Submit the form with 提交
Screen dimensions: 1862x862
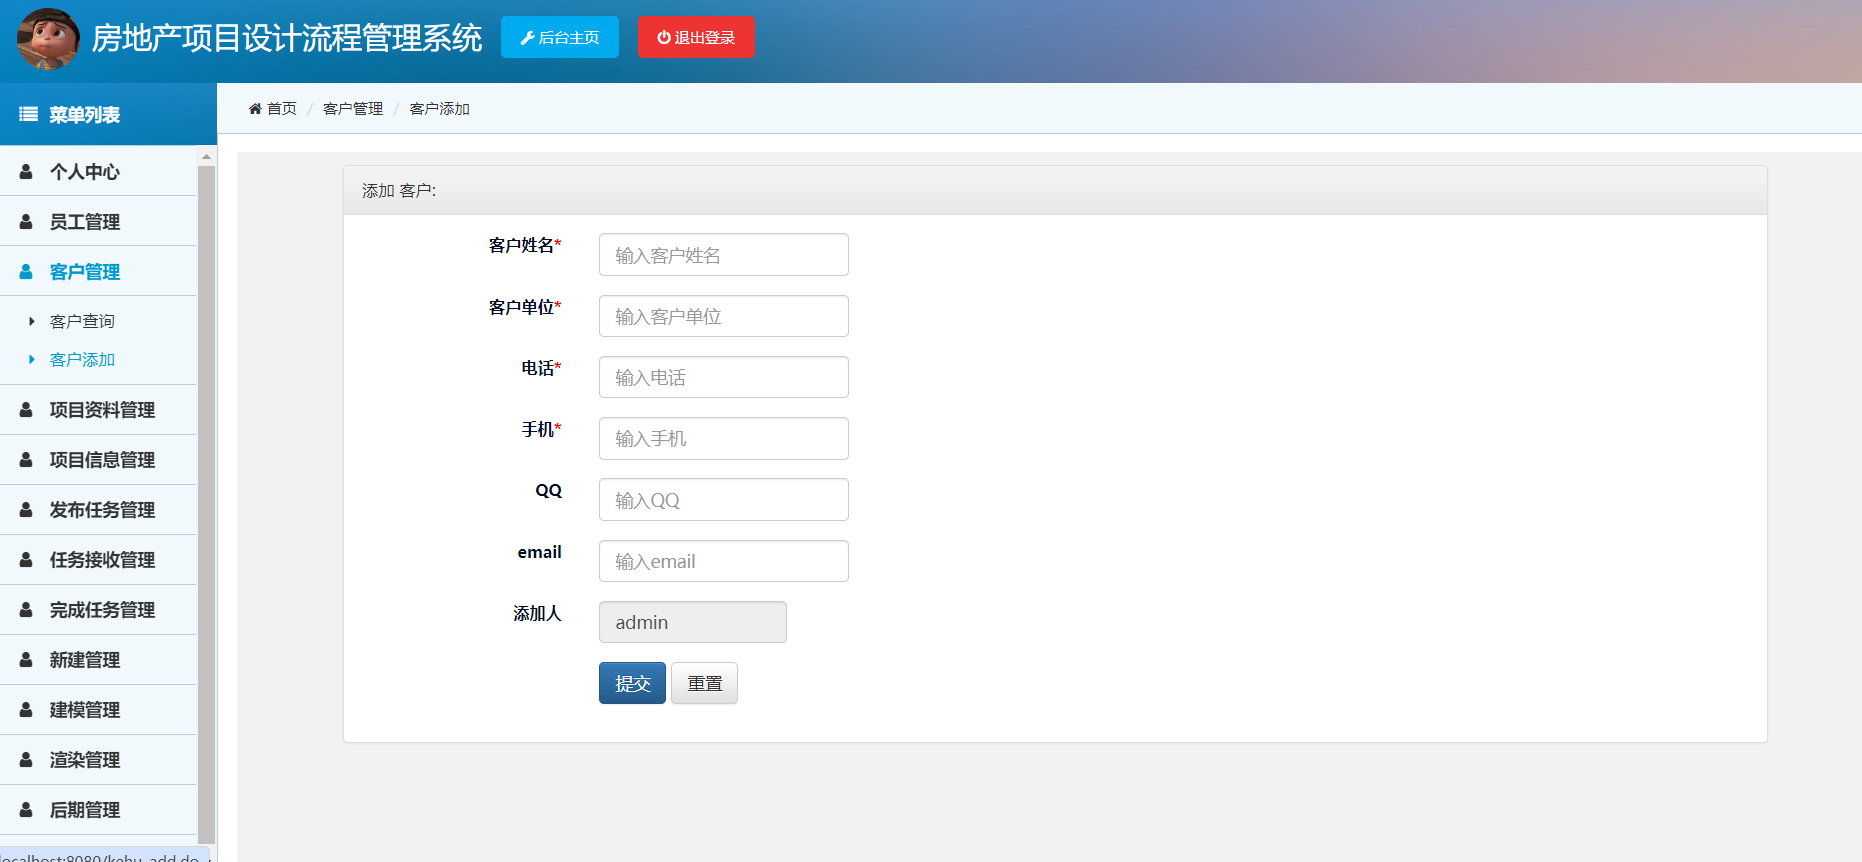pyautogui.click(x=632, y=683)
